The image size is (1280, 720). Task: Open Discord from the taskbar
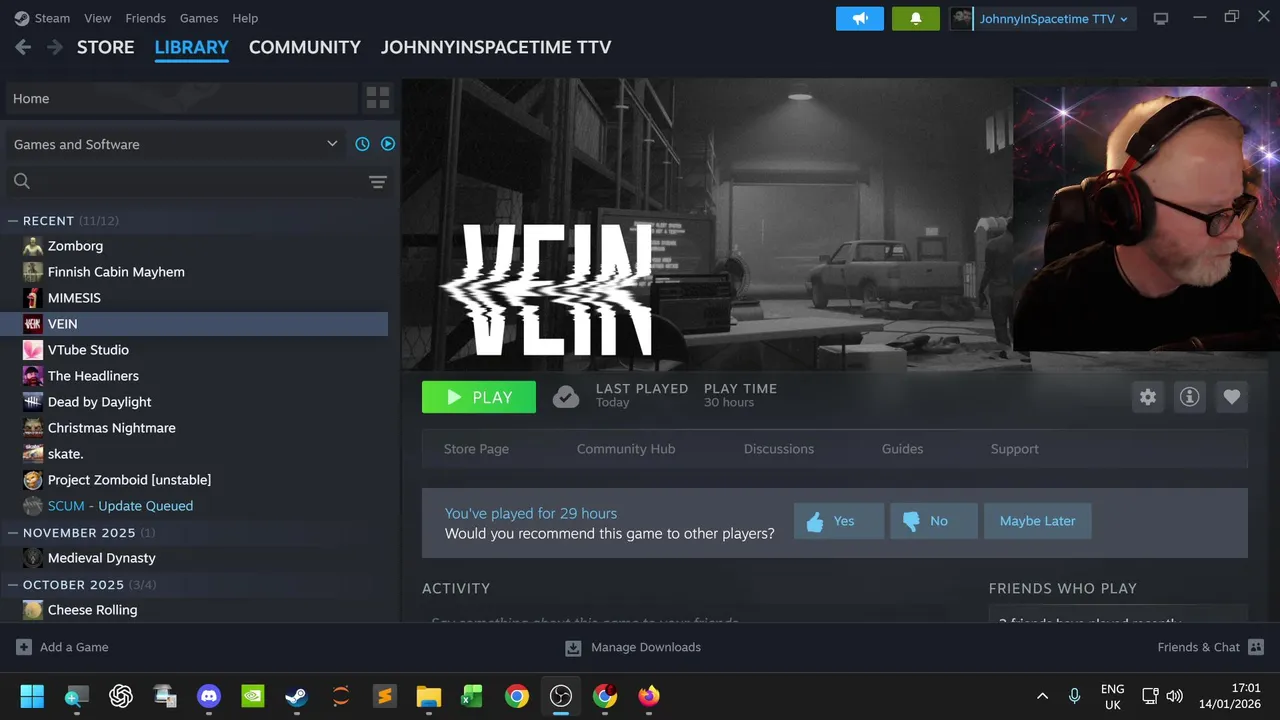(x=209, y=696)
